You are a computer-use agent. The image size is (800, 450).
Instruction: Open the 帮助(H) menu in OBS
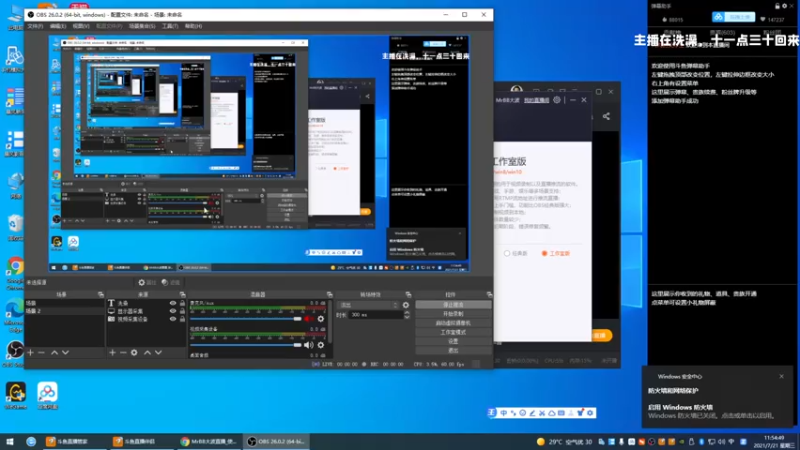[x=193, y=26]
